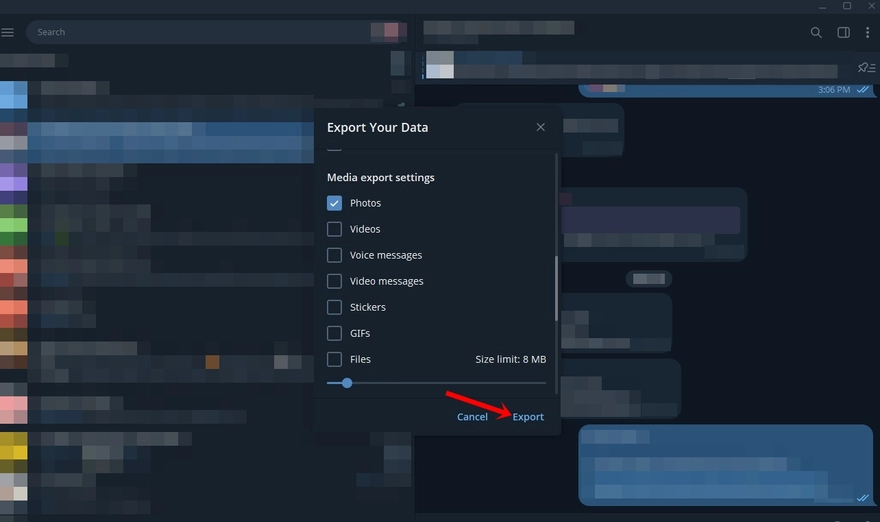The height and width of the screenshot is (522, 880).
Task: Close the Export Your Data dialog
Action: tap(541, 127)
